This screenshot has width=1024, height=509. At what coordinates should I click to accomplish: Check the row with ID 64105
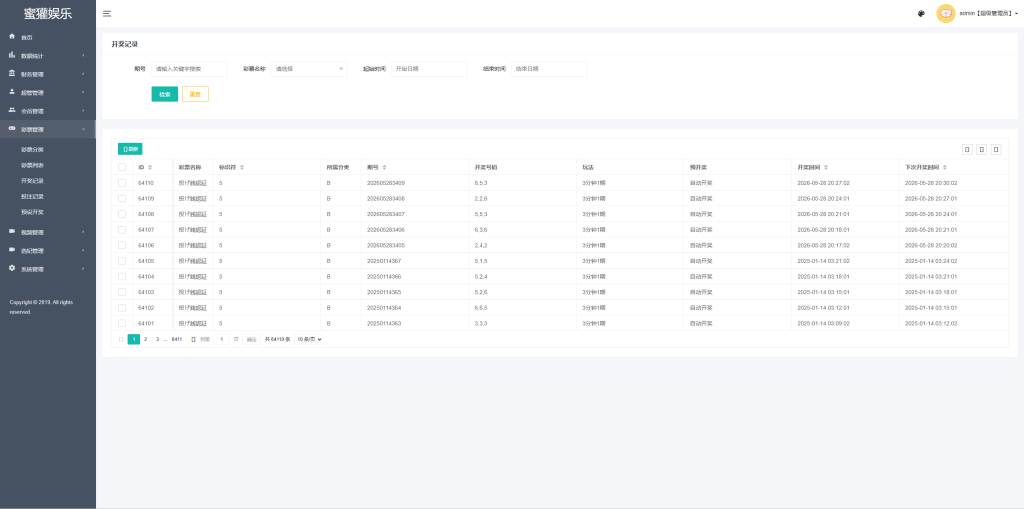coord(121,261)
